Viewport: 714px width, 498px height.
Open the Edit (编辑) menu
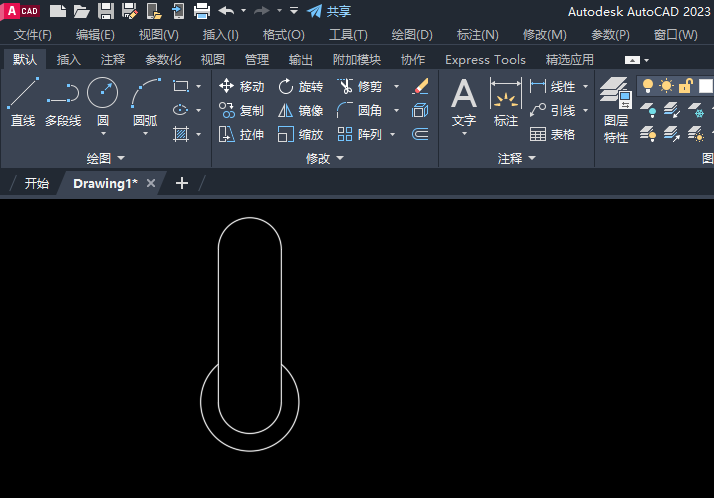pos(95,35)
